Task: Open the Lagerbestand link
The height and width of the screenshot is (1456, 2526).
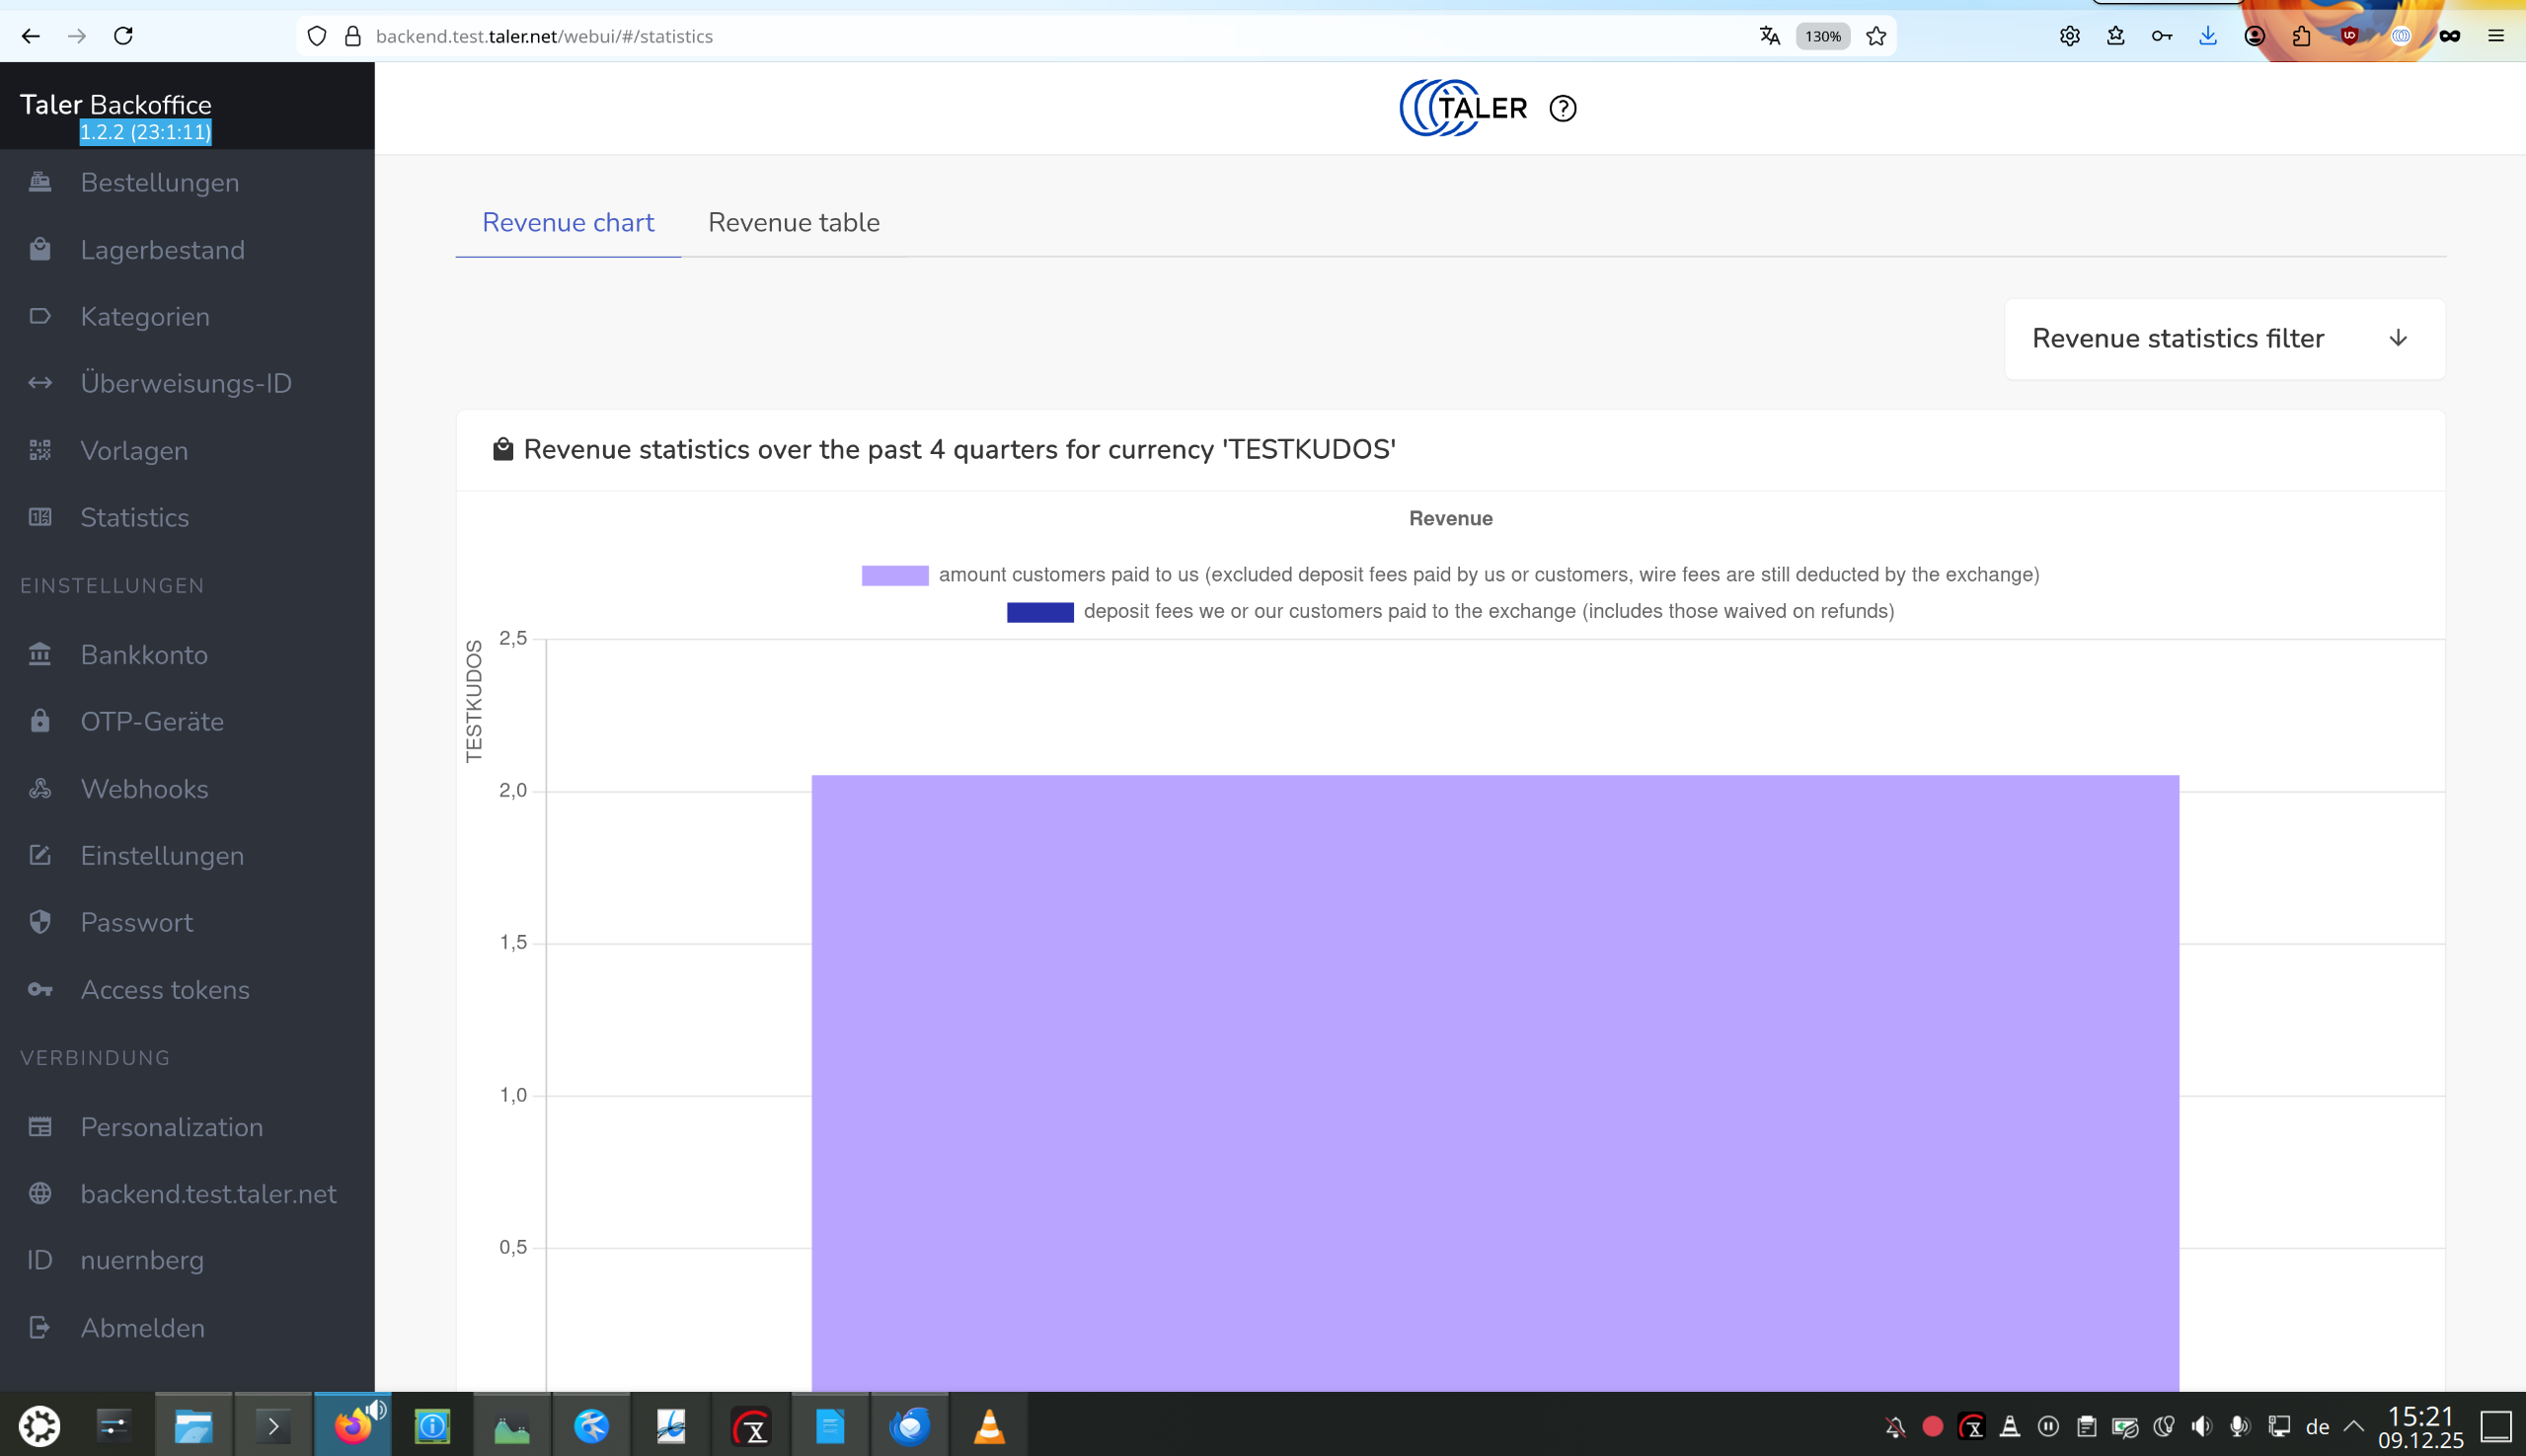Action: coord(163,249)
